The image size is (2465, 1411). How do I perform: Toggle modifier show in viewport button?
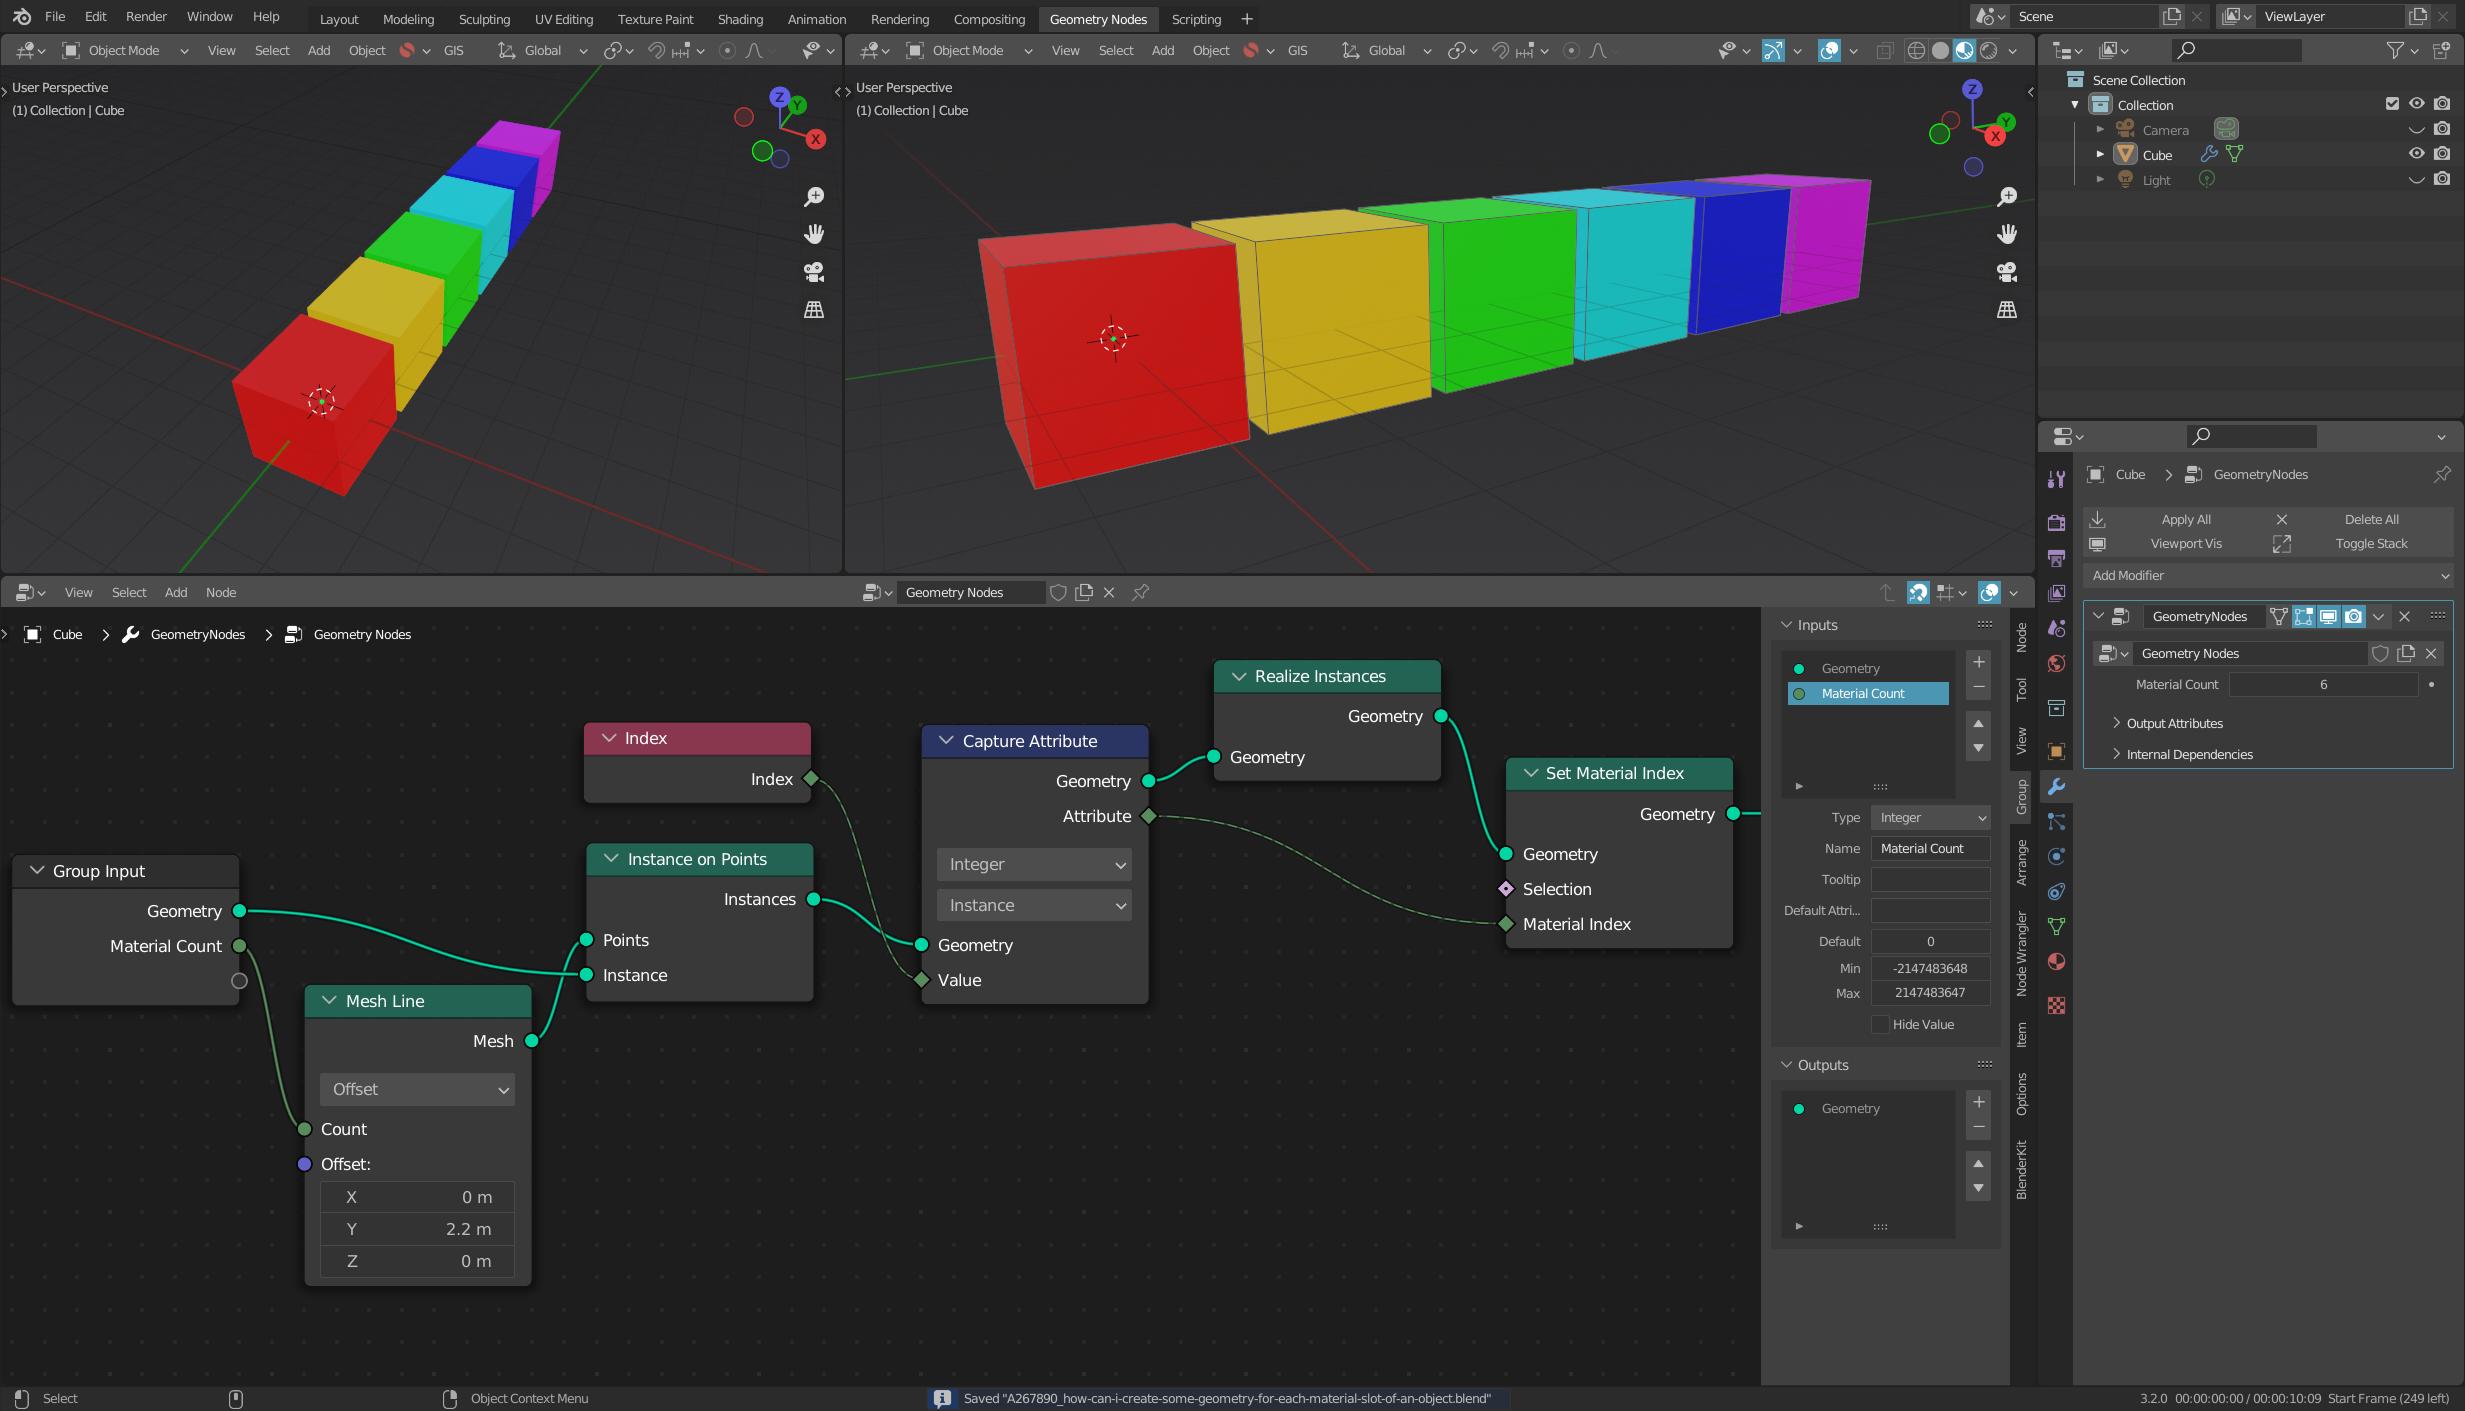[2328, 617]
